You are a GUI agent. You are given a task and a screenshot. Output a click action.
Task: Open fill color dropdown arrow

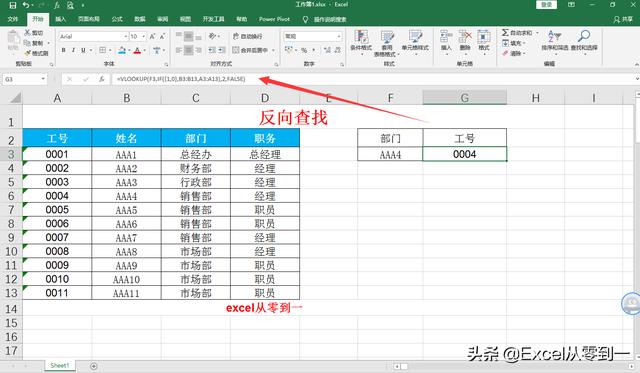[x=129, y=50]
